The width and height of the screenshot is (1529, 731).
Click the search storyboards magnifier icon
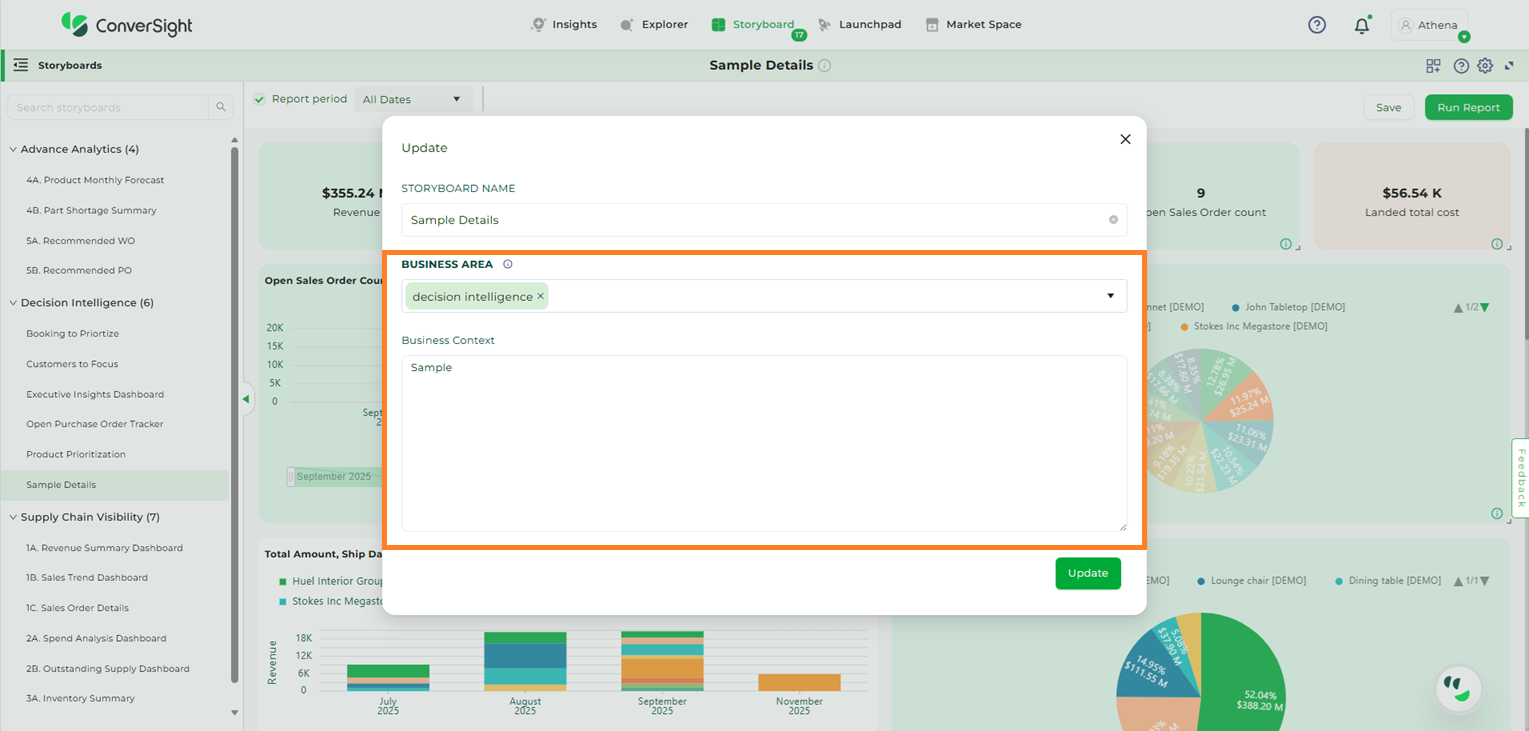220,107
